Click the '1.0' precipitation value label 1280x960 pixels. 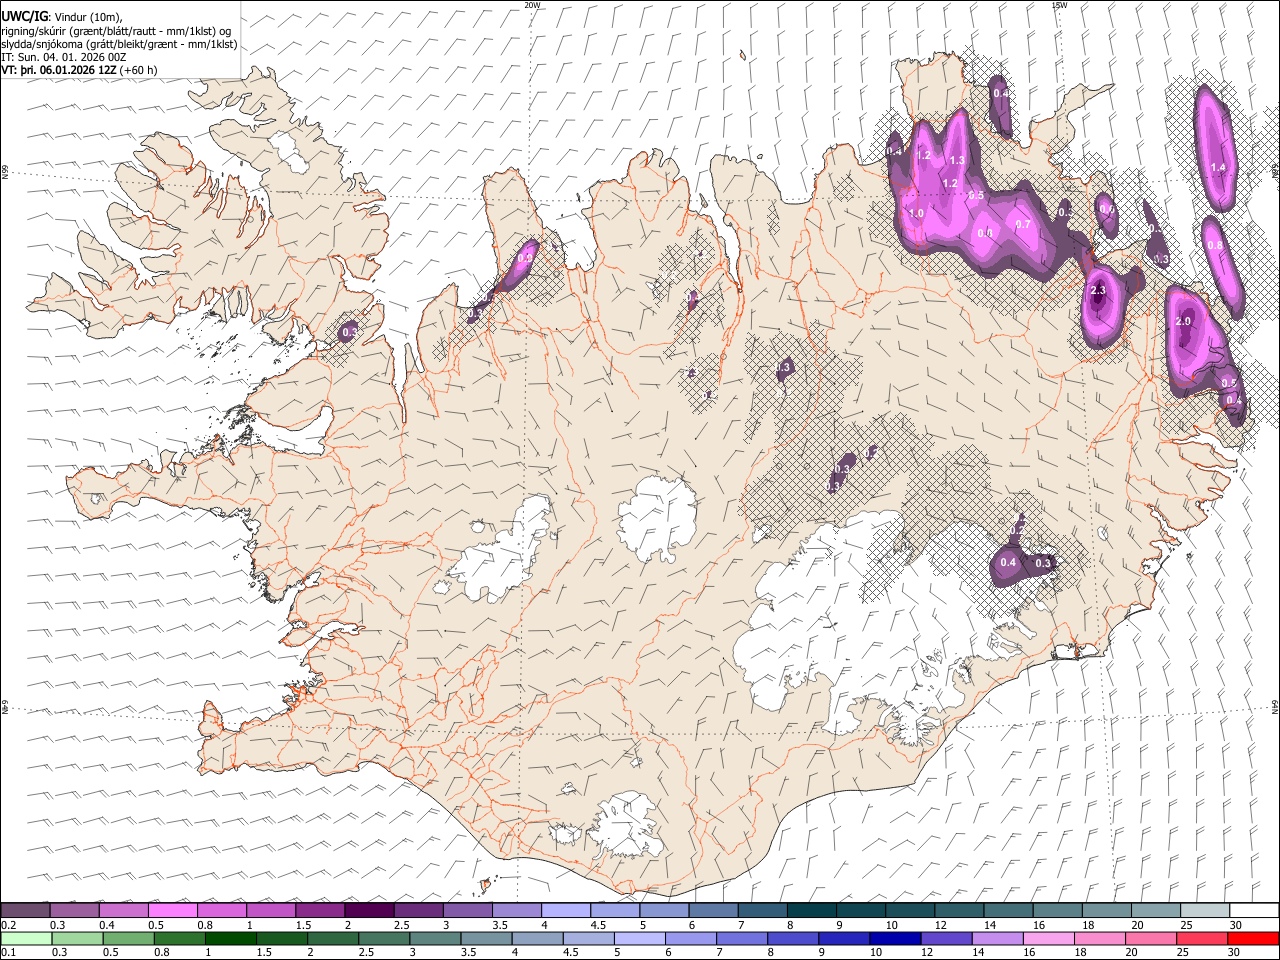pyautogui.click(x=916, y=214)
